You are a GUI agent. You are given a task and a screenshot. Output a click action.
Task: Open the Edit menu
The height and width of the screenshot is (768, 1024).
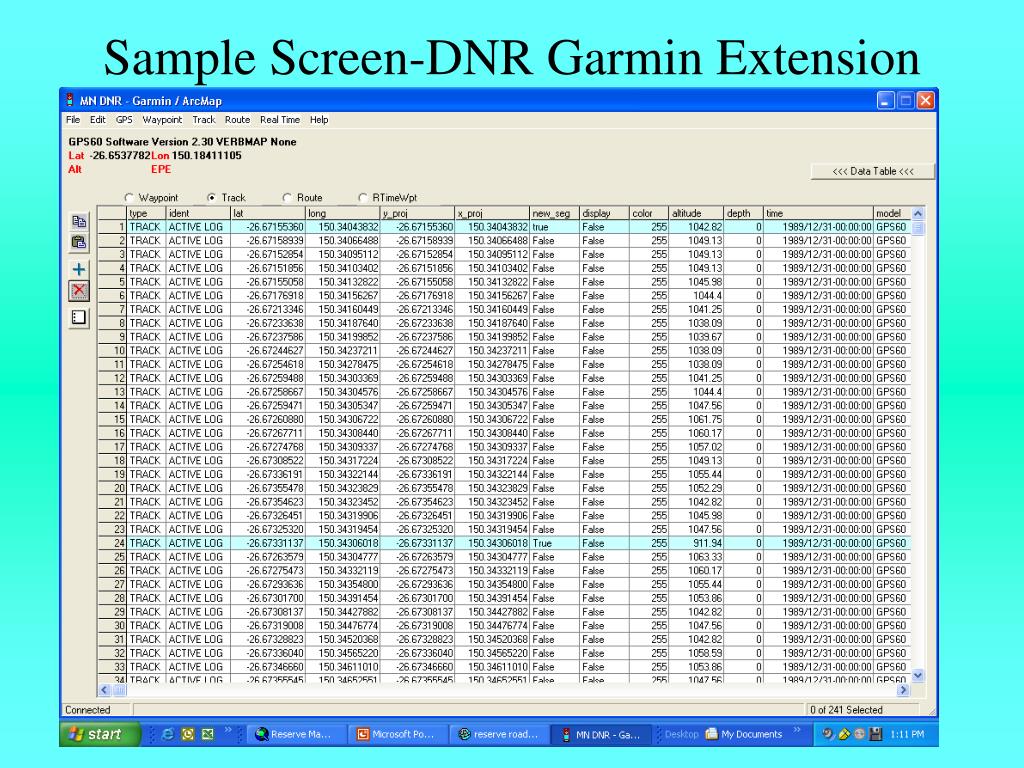coord(98,120)
